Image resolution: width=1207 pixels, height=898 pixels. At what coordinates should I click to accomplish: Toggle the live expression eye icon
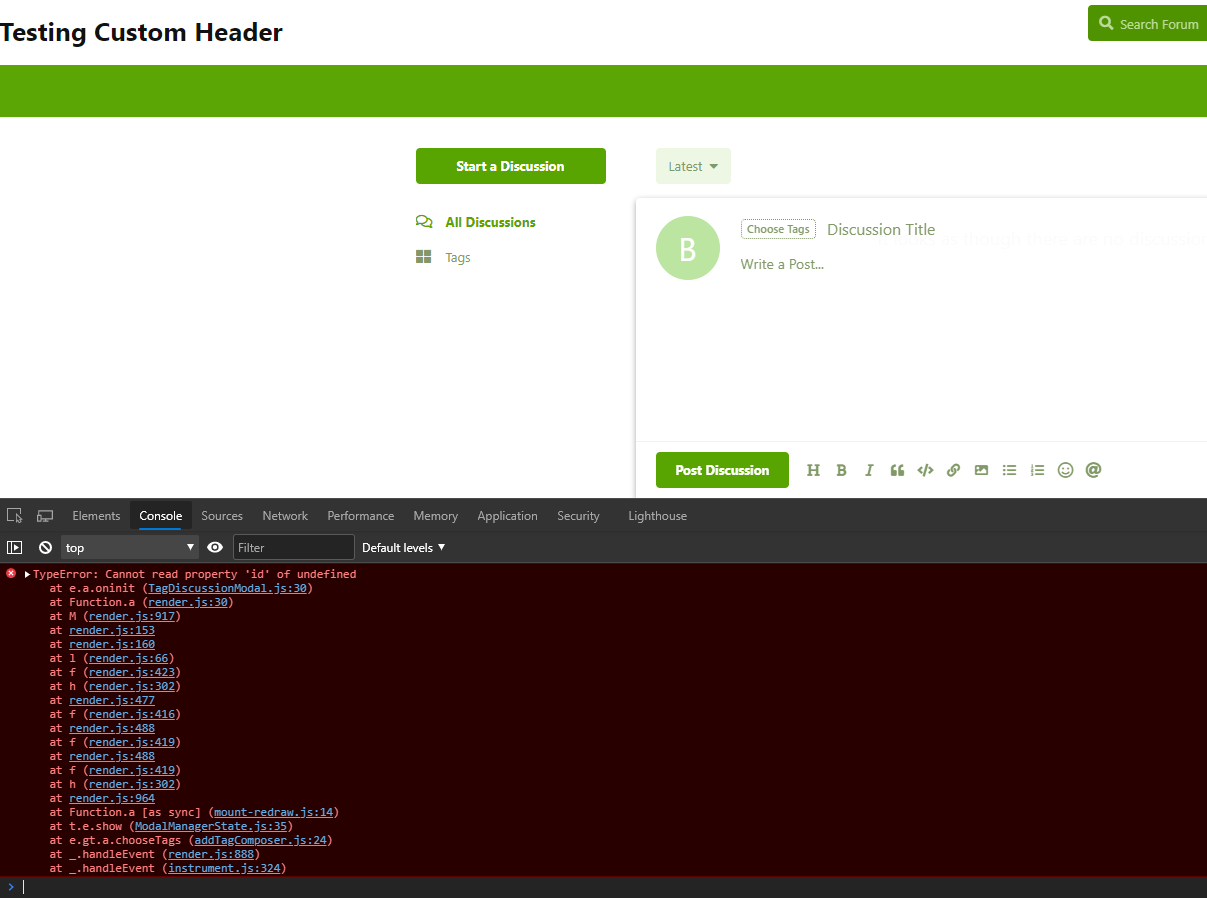click(x=215, y=547)
